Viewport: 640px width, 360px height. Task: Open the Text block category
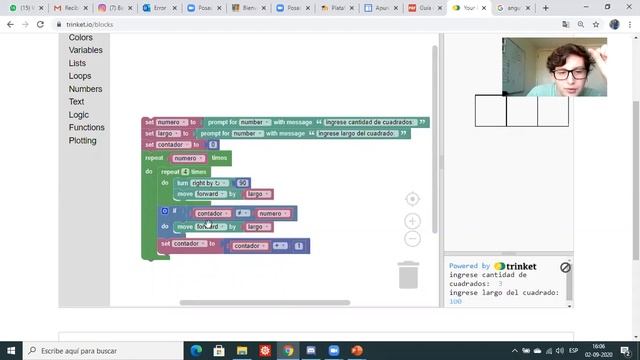click(x=76, y=102)
